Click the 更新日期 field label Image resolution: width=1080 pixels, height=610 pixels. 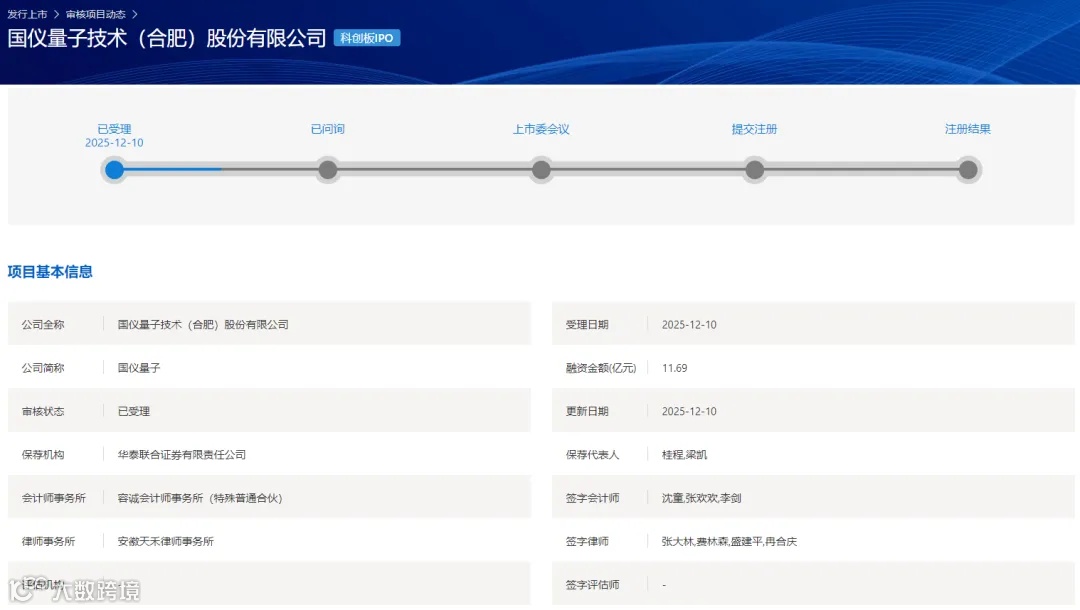[587, 411]
